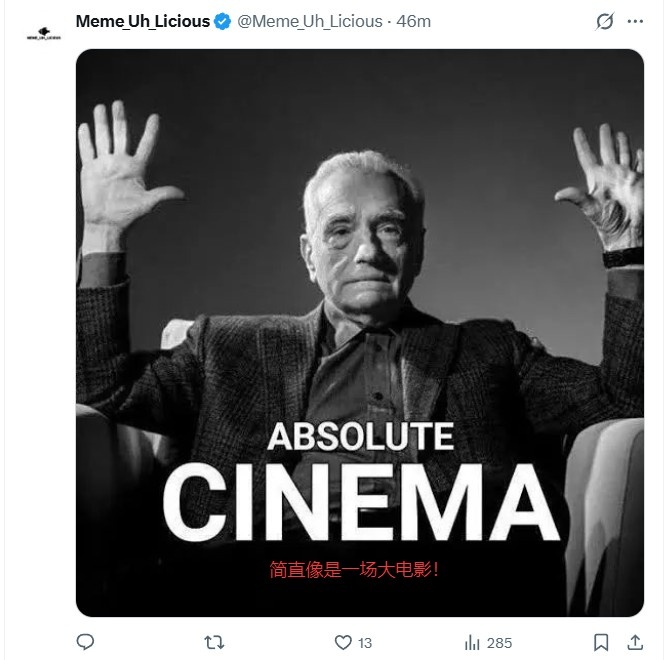This screenshot has width=666, height=660.
Task: View post analytics bar-chart icon
Action: tap(471, 641)
